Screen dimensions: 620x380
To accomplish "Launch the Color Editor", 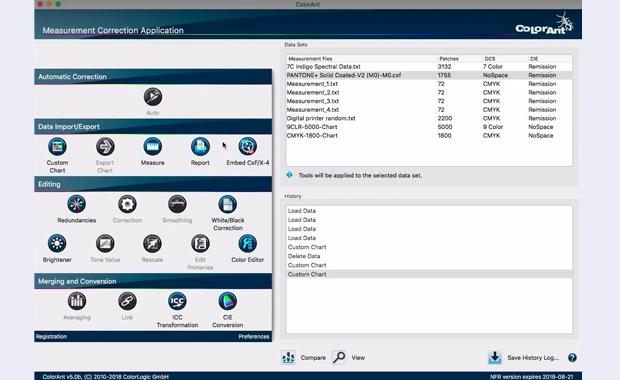I will [248, 244].
